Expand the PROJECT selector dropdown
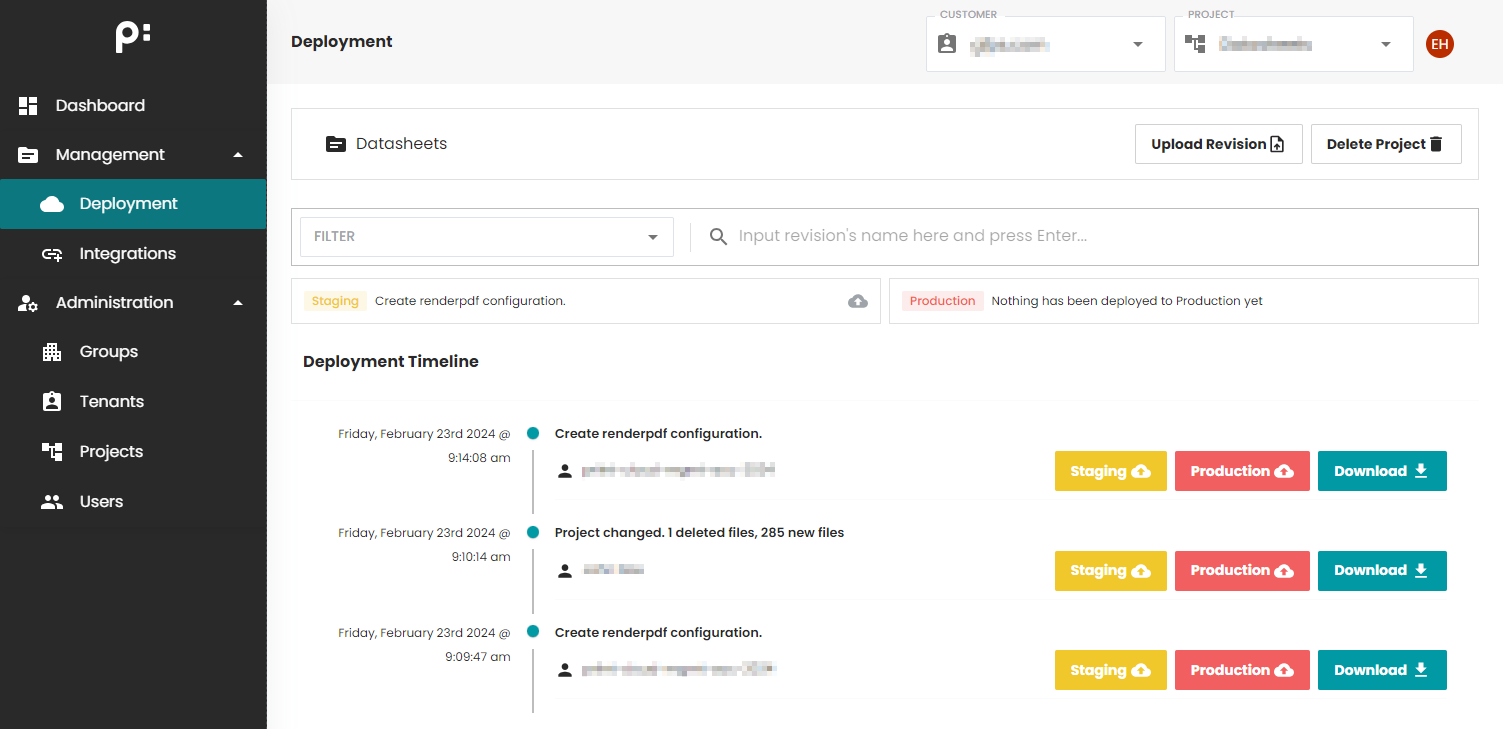 coord(1386,44)
